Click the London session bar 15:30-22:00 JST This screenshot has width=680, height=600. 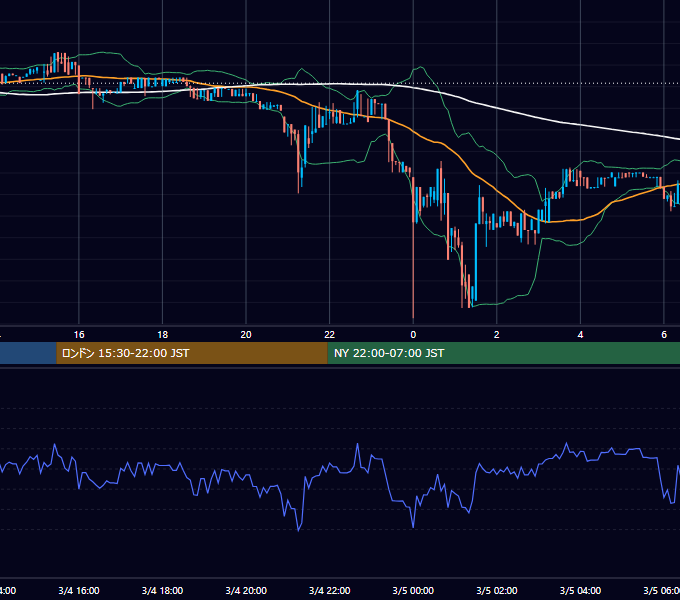tap(192, 353)
